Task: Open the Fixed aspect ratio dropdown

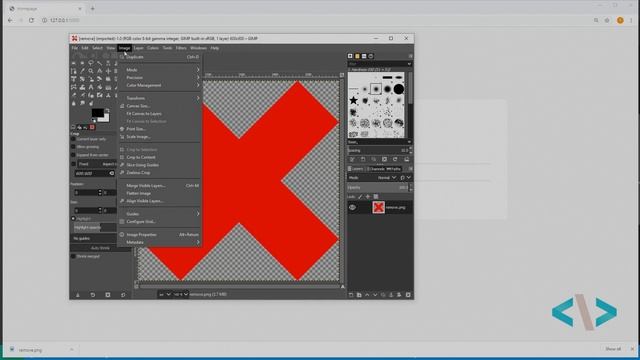Action: [97, 164]
